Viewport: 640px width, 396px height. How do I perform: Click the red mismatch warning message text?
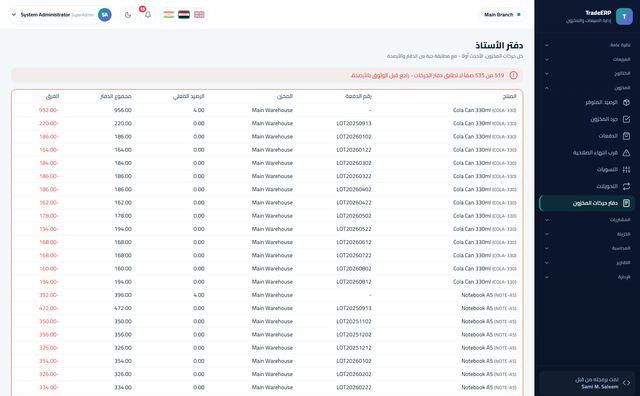[427, 76]
